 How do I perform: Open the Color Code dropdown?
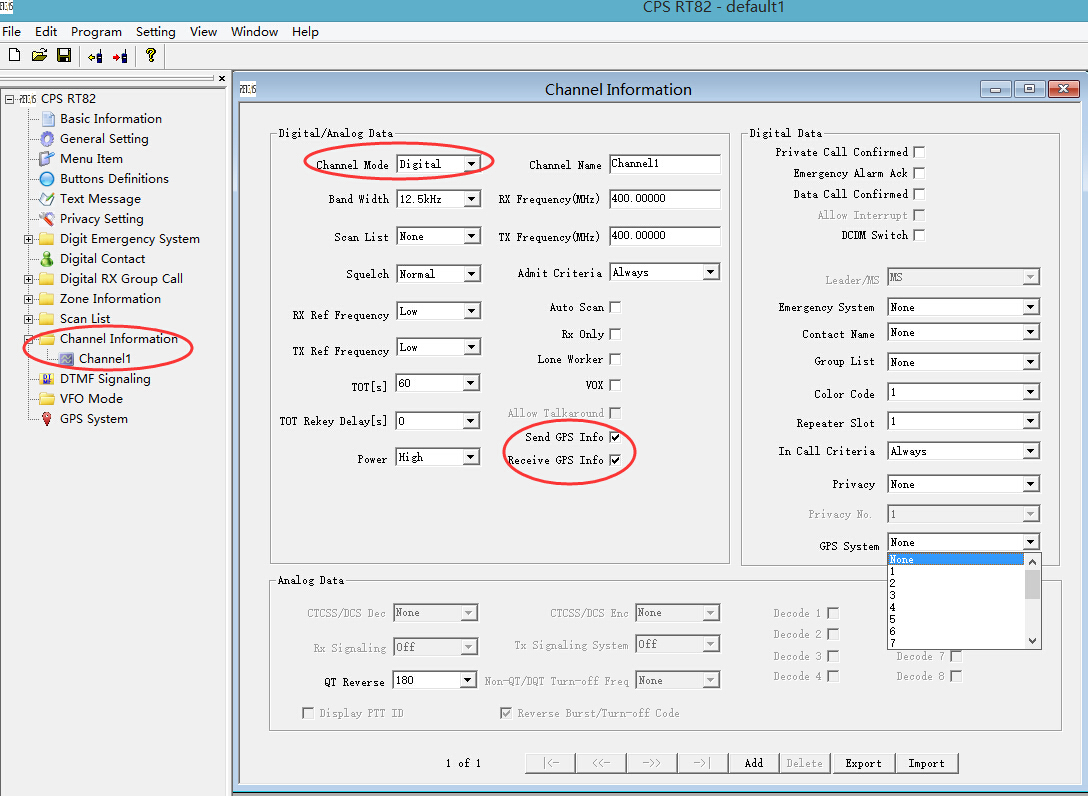point(1030,393)
